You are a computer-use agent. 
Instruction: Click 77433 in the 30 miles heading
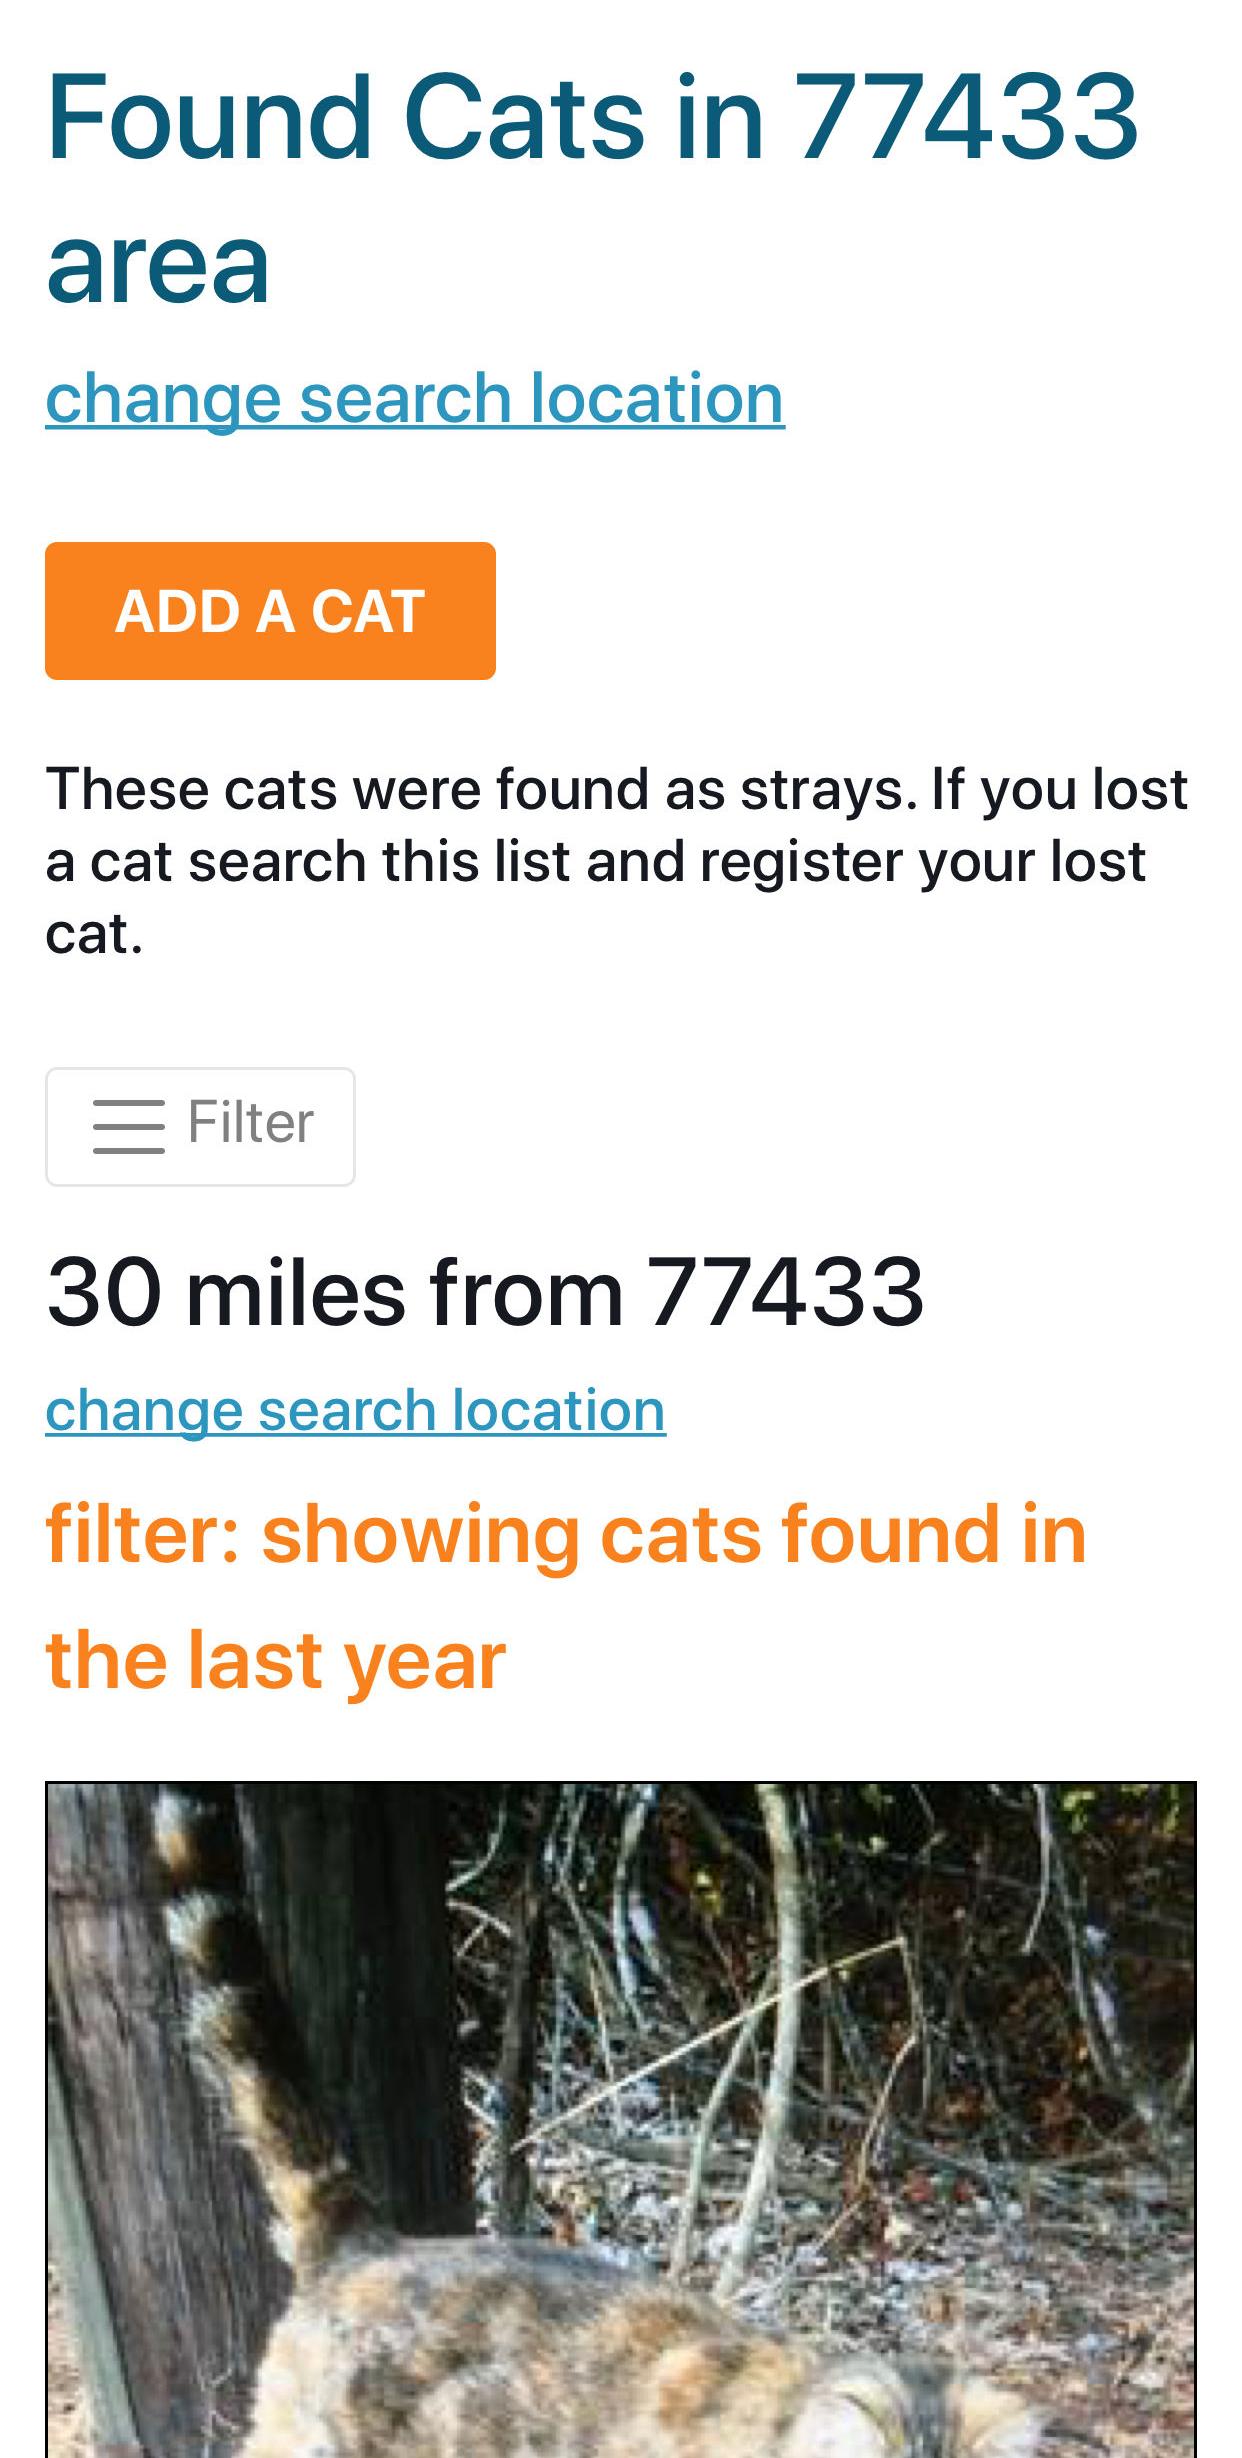(785, 1293)
